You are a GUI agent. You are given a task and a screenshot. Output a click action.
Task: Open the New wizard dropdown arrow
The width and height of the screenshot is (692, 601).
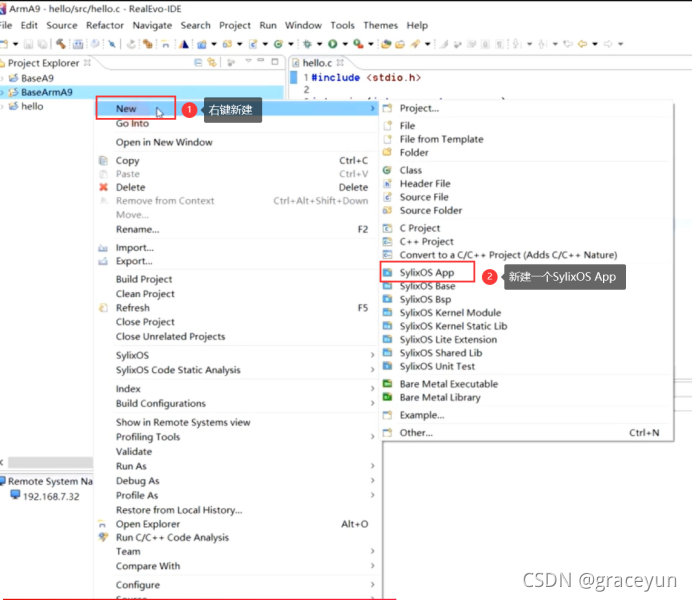(15, 44)
